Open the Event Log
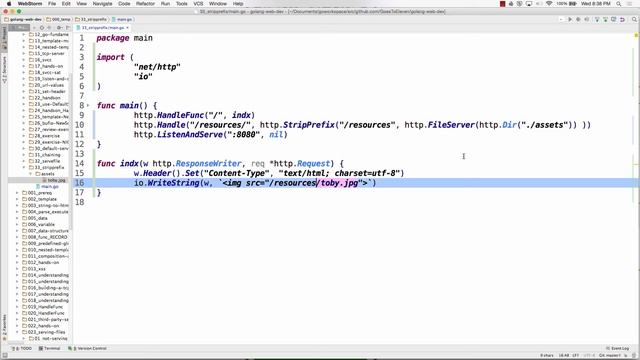 pyautogui.click(x=618, y=349)
